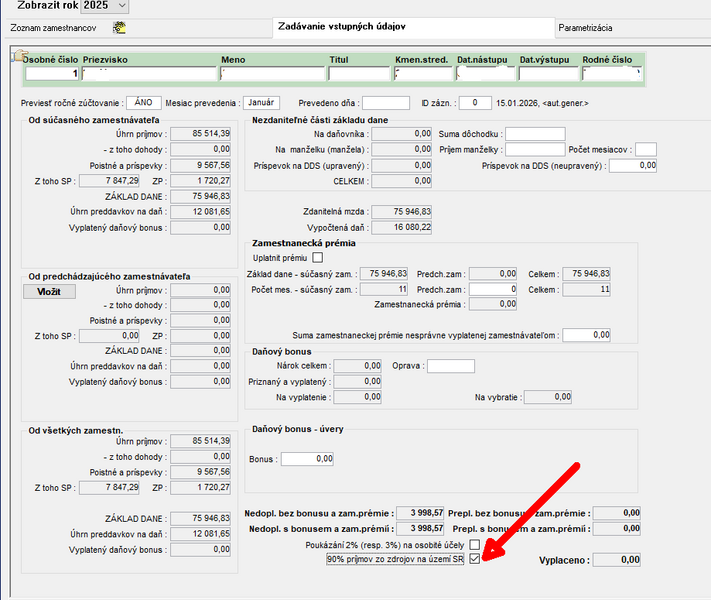Click the Príjem manželky input field
Image resolution: width=711 pixels, height=600 pixels.
click(536, 149)
